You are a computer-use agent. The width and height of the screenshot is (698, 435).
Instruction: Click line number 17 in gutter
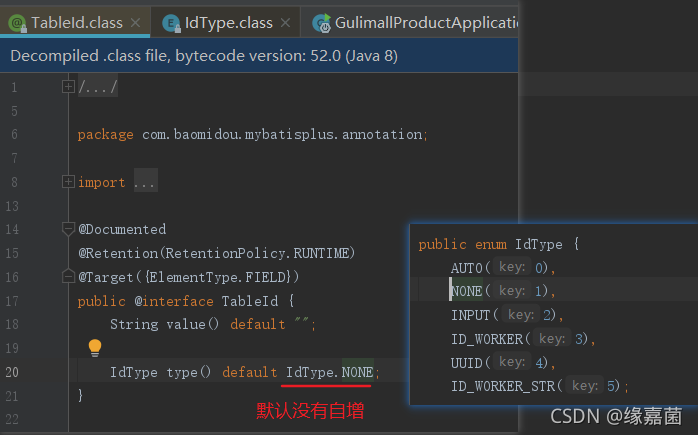[x=12, y=301]
